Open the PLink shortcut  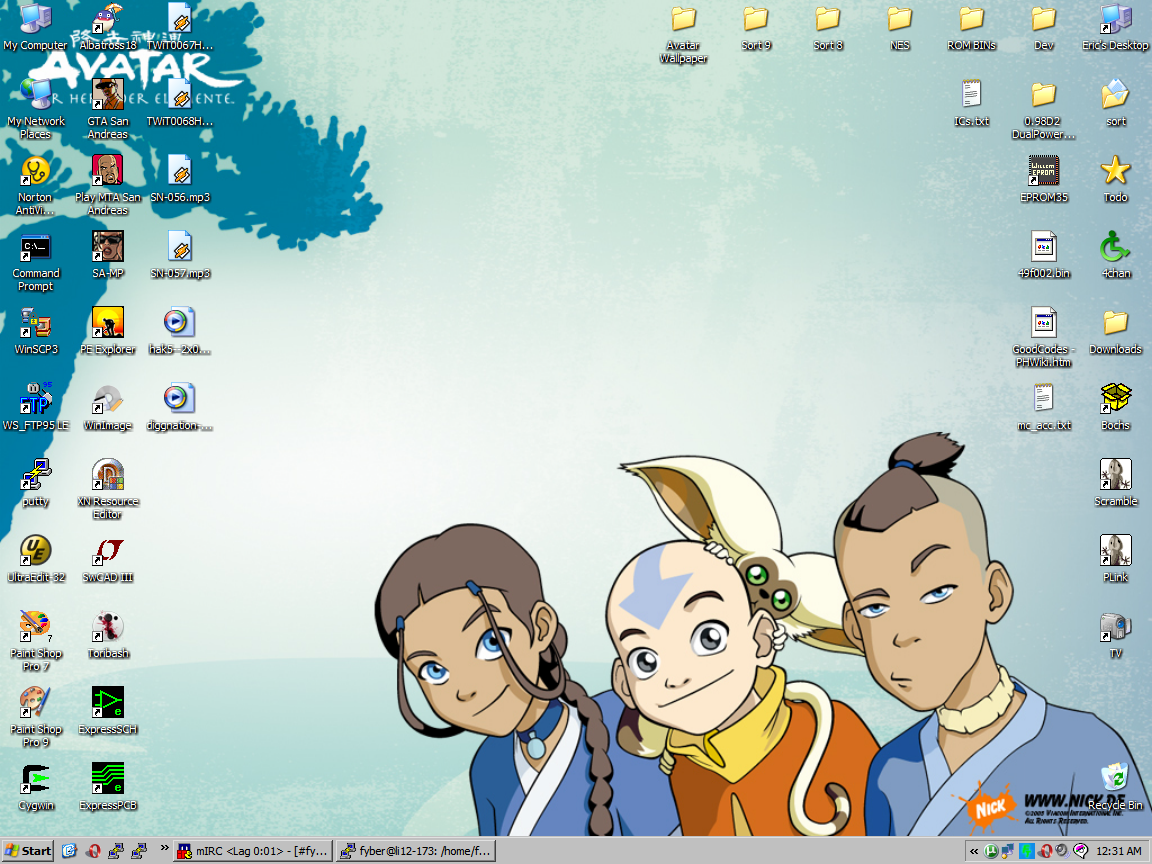pyautogui.click(x=1115, y=559)
